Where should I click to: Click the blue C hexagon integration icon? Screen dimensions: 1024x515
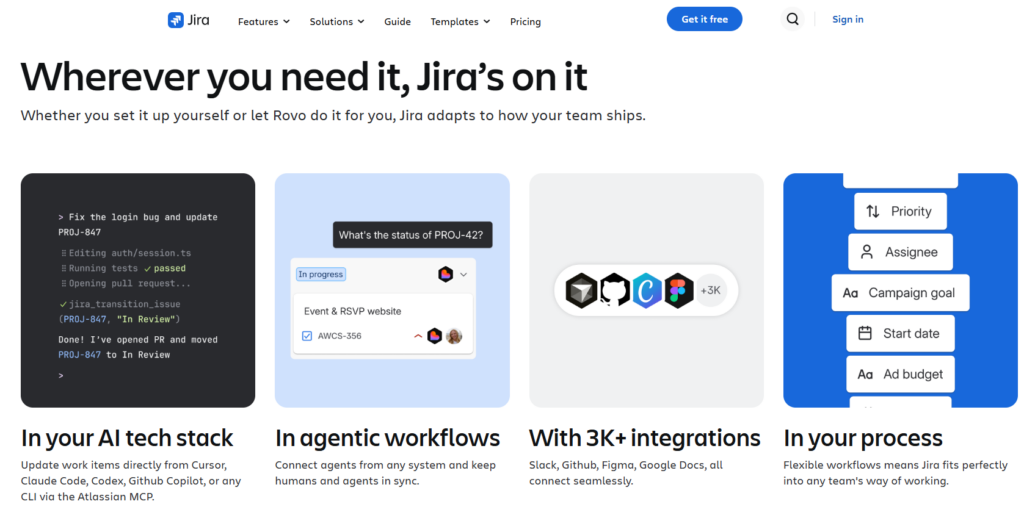pos(647,290)
